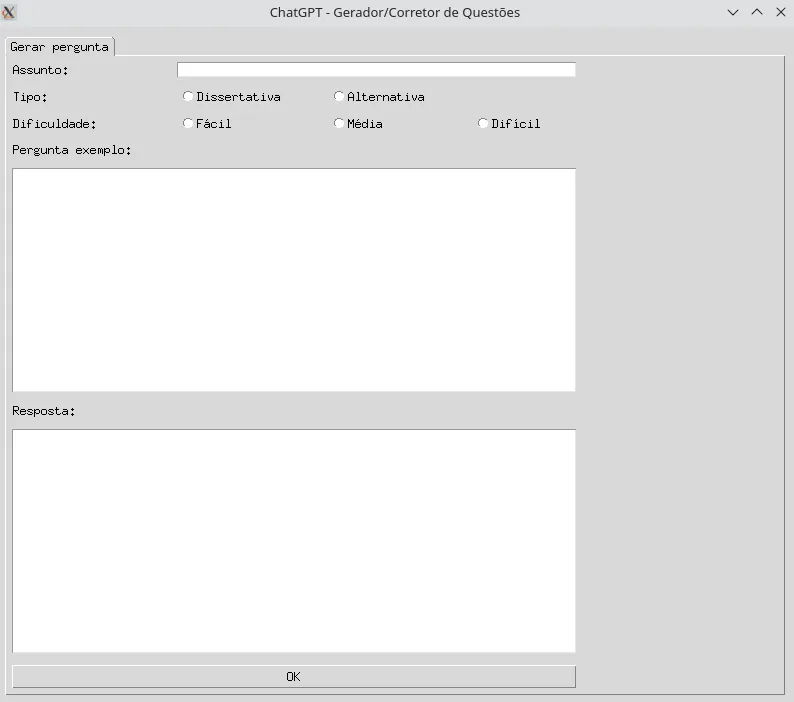Image resolution: width=794 pixels, height=702 pixels.
Task: Choose Difícil difficulty
Action: click(509, 124)
